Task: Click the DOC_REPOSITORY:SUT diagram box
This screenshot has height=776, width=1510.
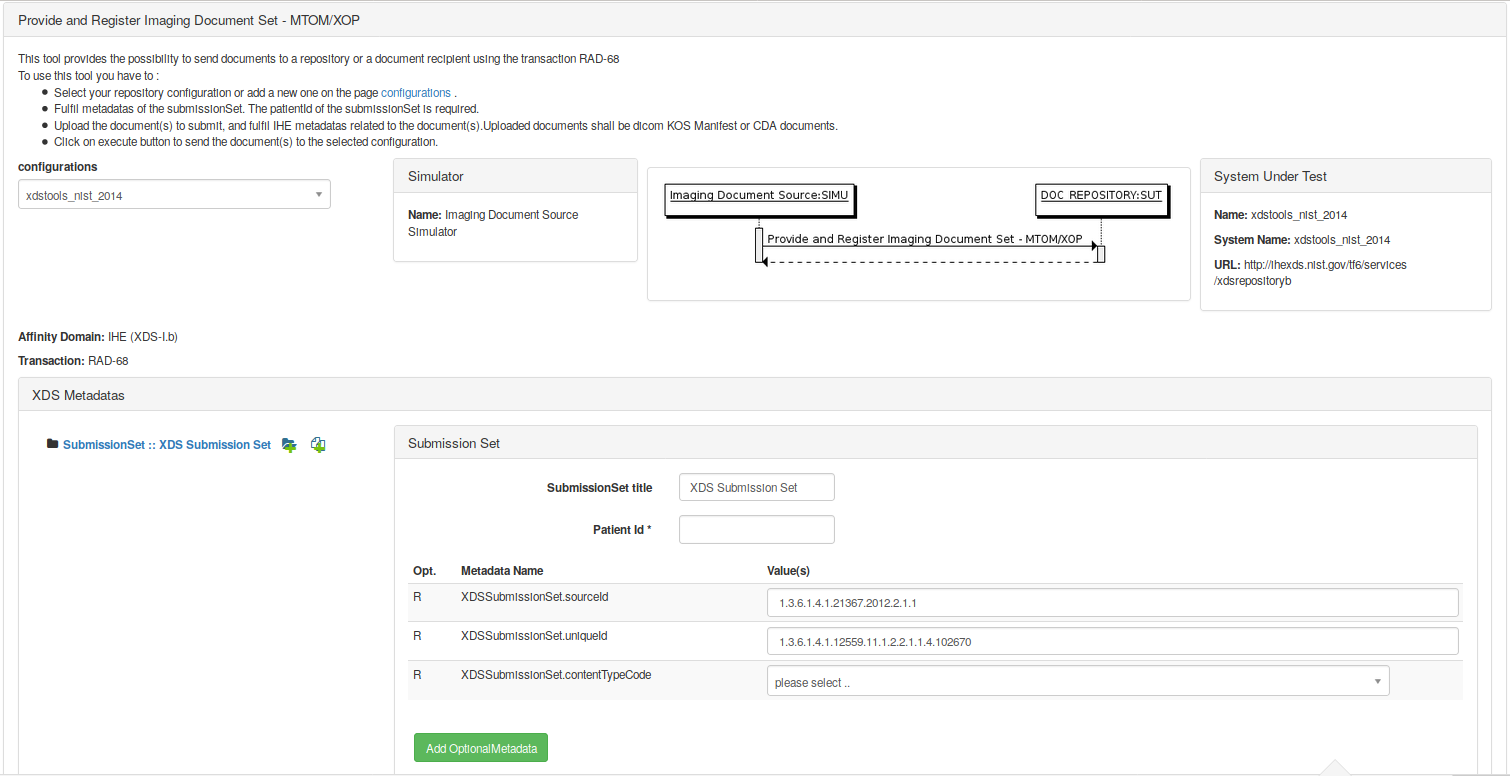Action: 1101,197
